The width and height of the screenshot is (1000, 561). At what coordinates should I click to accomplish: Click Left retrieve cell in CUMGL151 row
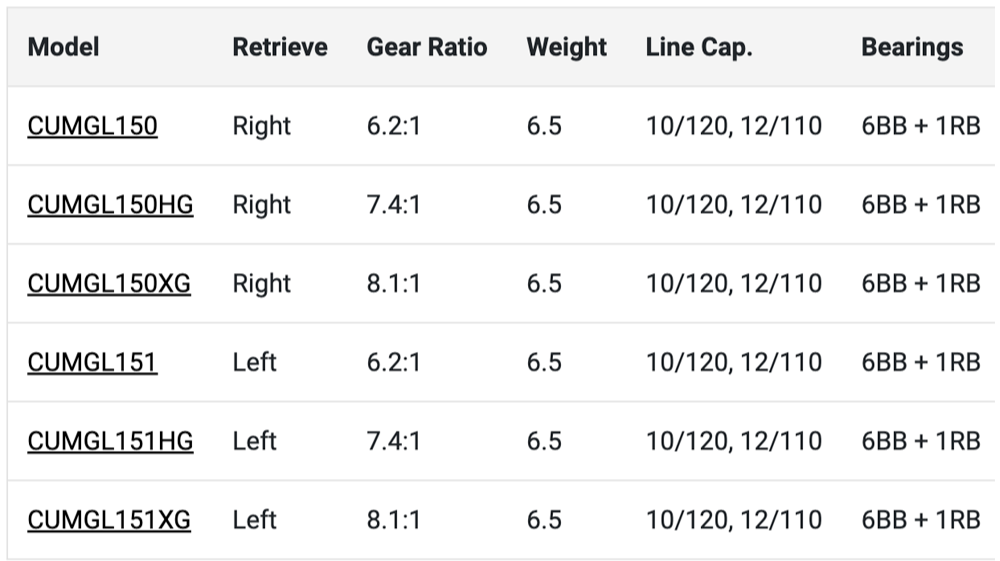(254, 362)
